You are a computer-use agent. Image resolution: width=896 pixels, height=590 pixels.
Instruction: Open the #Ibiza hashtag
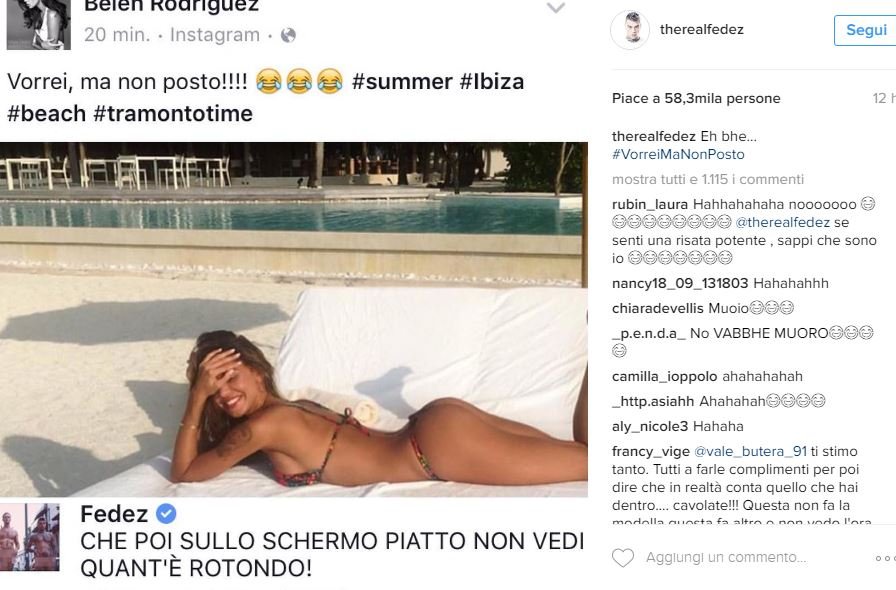click(x=492, y=81)
